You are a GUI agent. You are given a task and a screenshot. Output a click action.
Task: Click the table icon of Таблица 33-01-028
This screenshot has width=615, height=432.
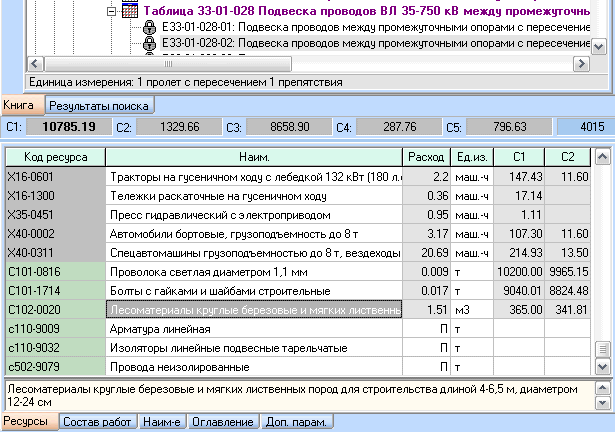pyautogui.click(x=130, y=10)
